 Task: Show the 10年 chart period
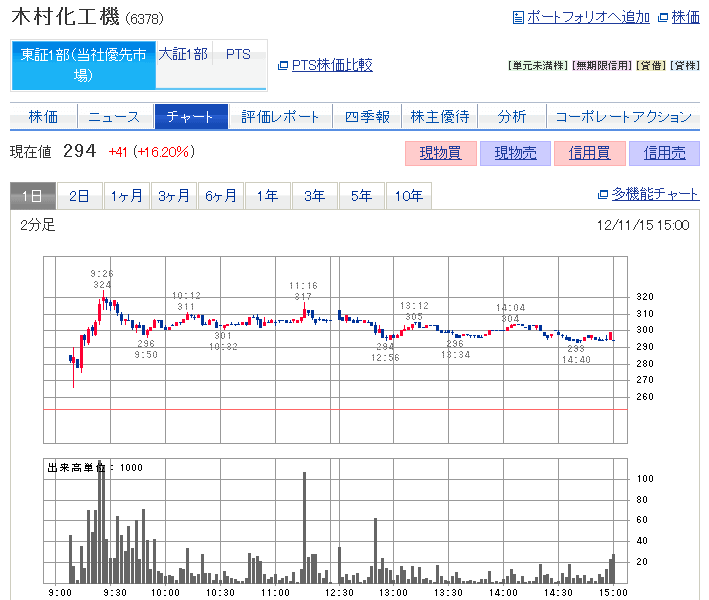[x=409, y=196]
